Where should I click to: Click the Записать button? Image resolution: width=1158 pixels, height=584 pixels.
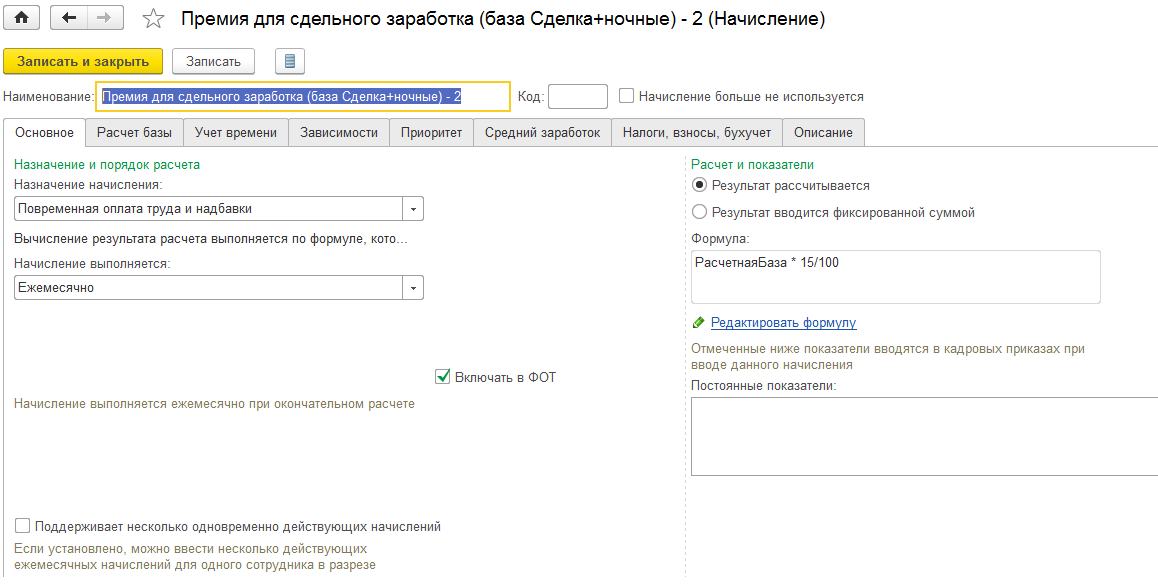(213, 62)
